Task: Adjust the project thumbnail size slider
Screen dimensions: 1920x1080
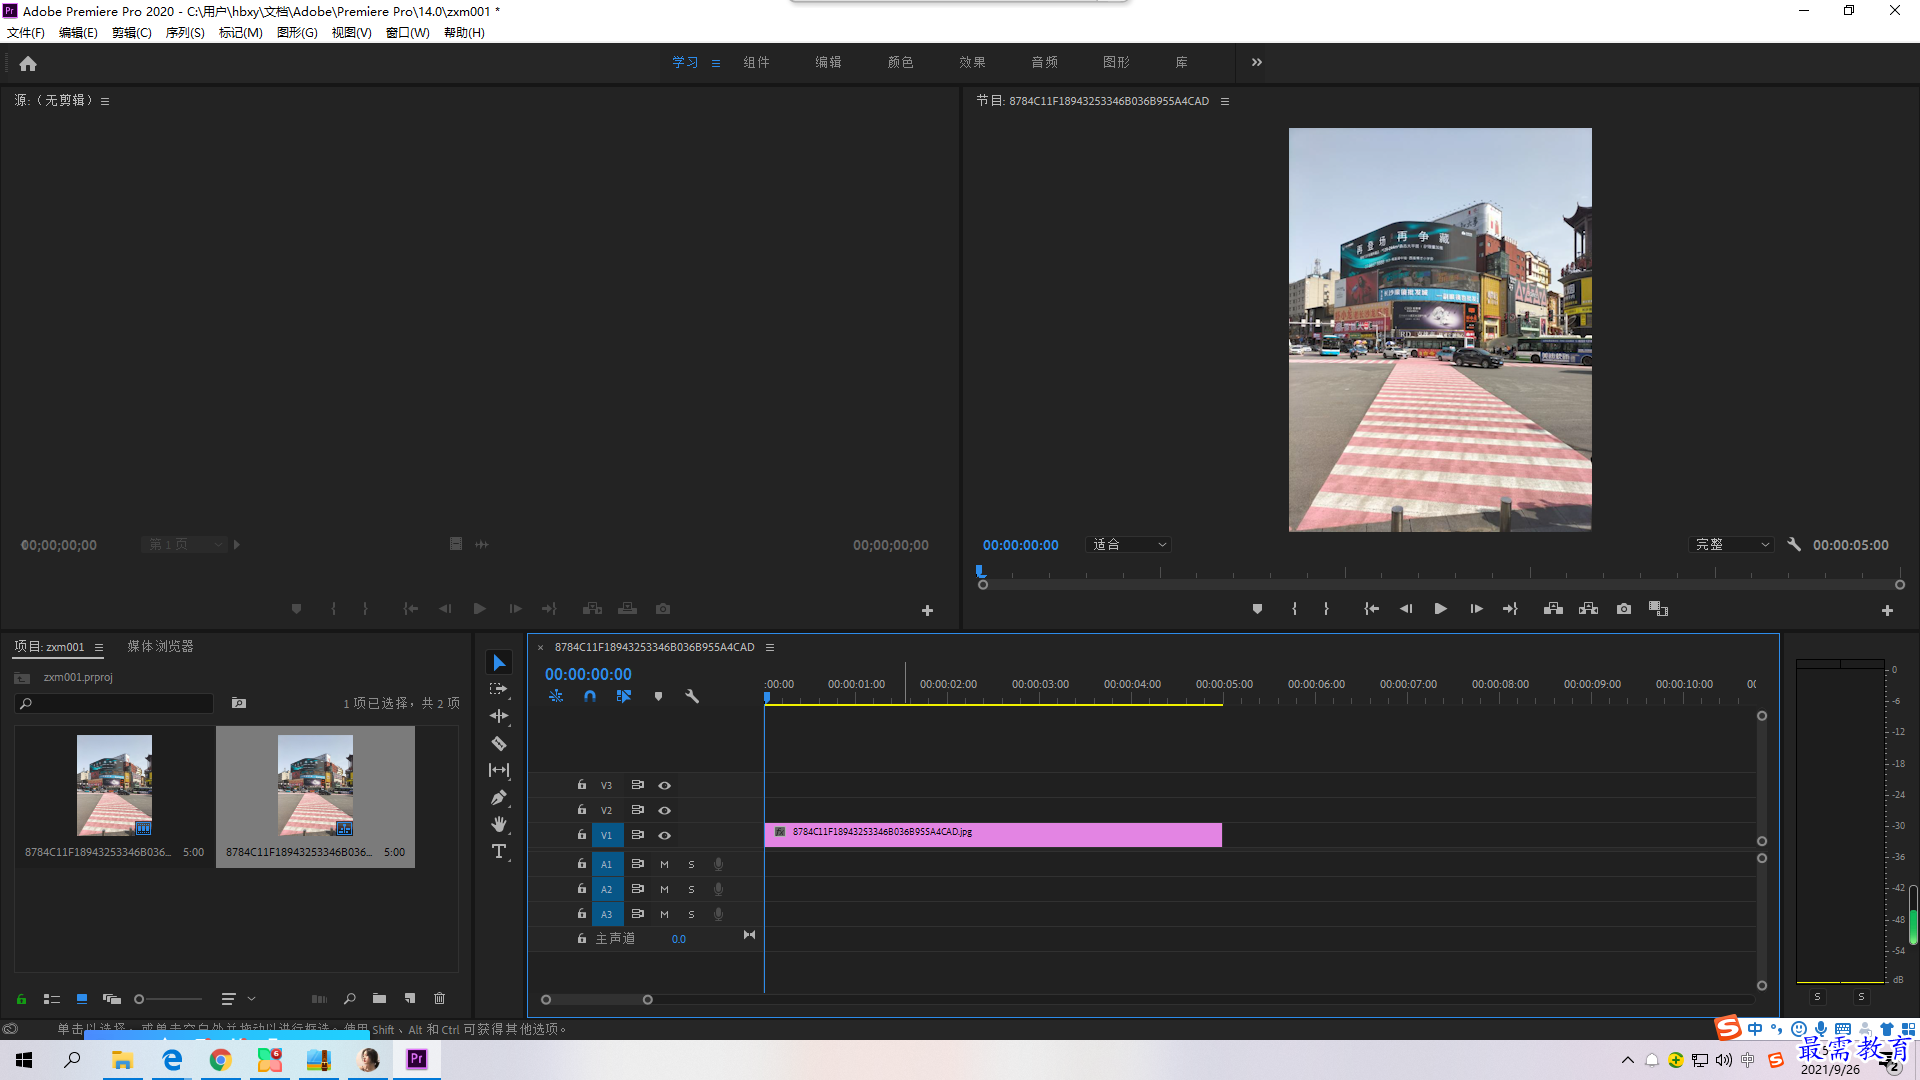Action: pos(168,999)
